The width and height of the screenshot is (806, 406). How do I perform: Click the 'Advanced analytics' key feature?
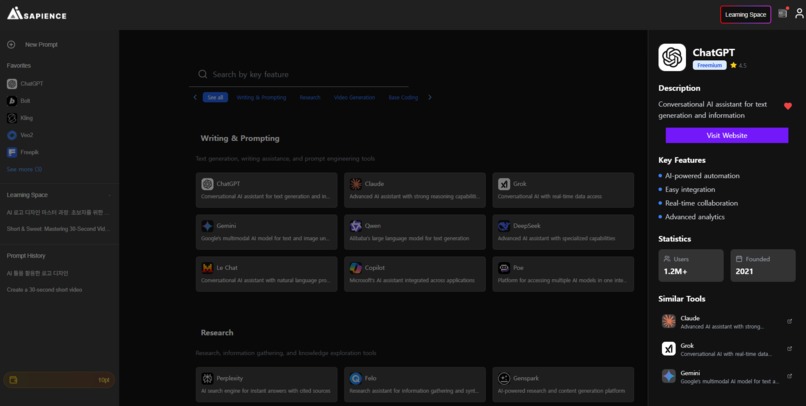coord(695,217)
